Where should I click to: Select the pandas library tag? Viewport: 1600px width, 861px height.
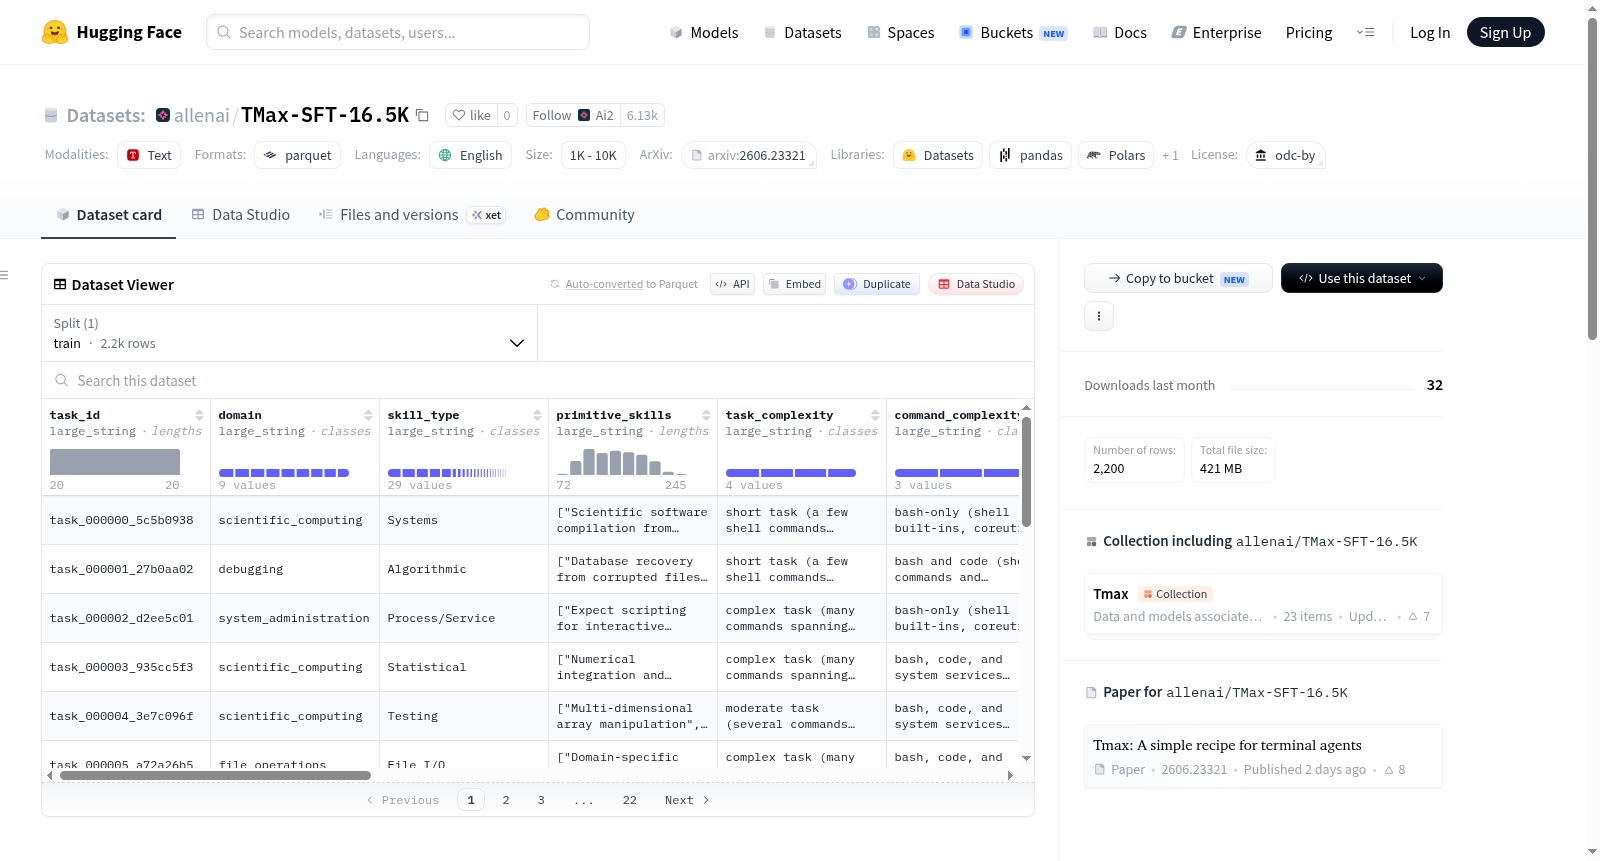coord(1030,155)
